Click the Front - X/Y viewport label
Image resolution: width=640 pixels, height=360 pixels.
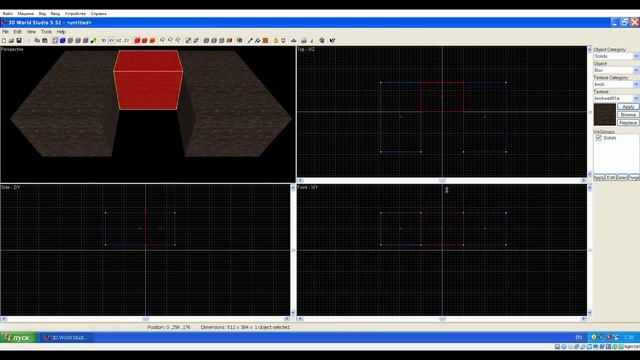tap(308, 187)
